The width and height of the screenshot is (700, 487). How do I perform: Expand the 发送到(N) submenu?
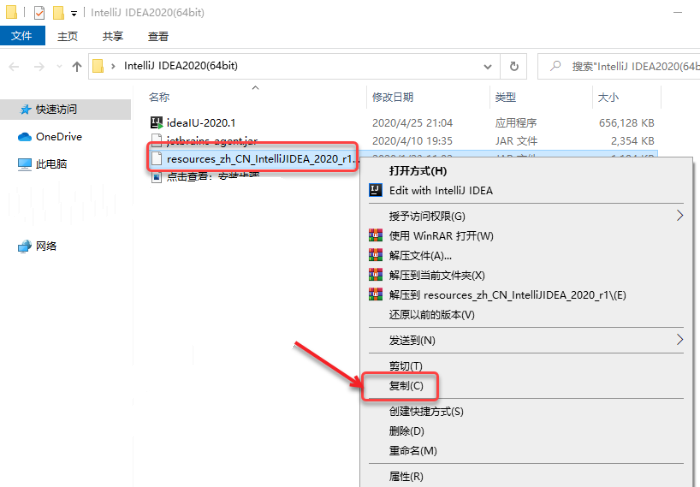[x=526, y=340]
